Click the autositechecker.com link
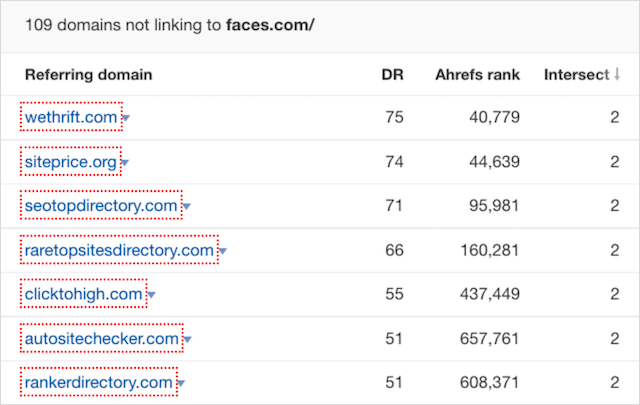The height and width of the screenshot is (405, 640). coord(102,339)
